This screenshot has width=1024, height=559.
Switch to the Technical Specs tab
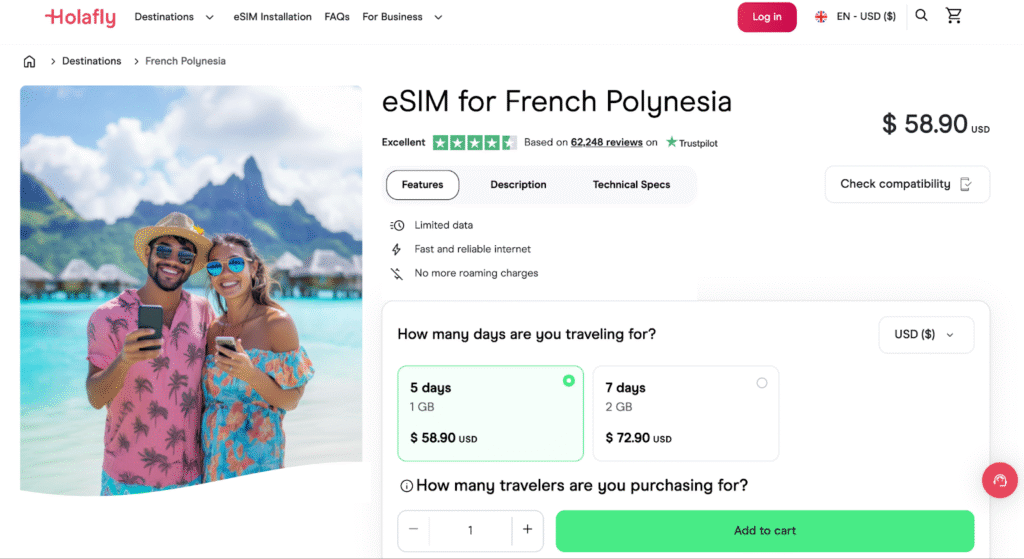(631, 185)
